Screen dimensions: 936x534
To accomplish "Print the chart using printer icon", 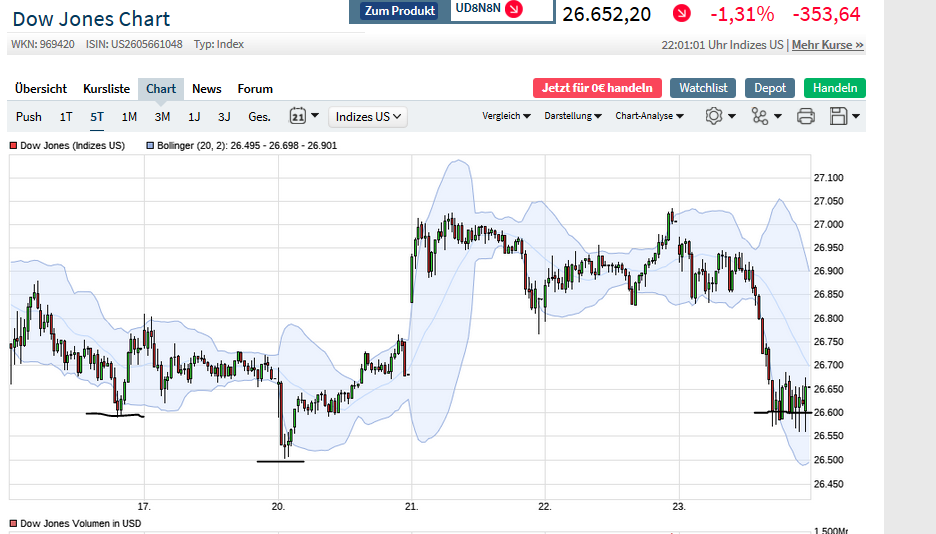I will pos(806,116).
